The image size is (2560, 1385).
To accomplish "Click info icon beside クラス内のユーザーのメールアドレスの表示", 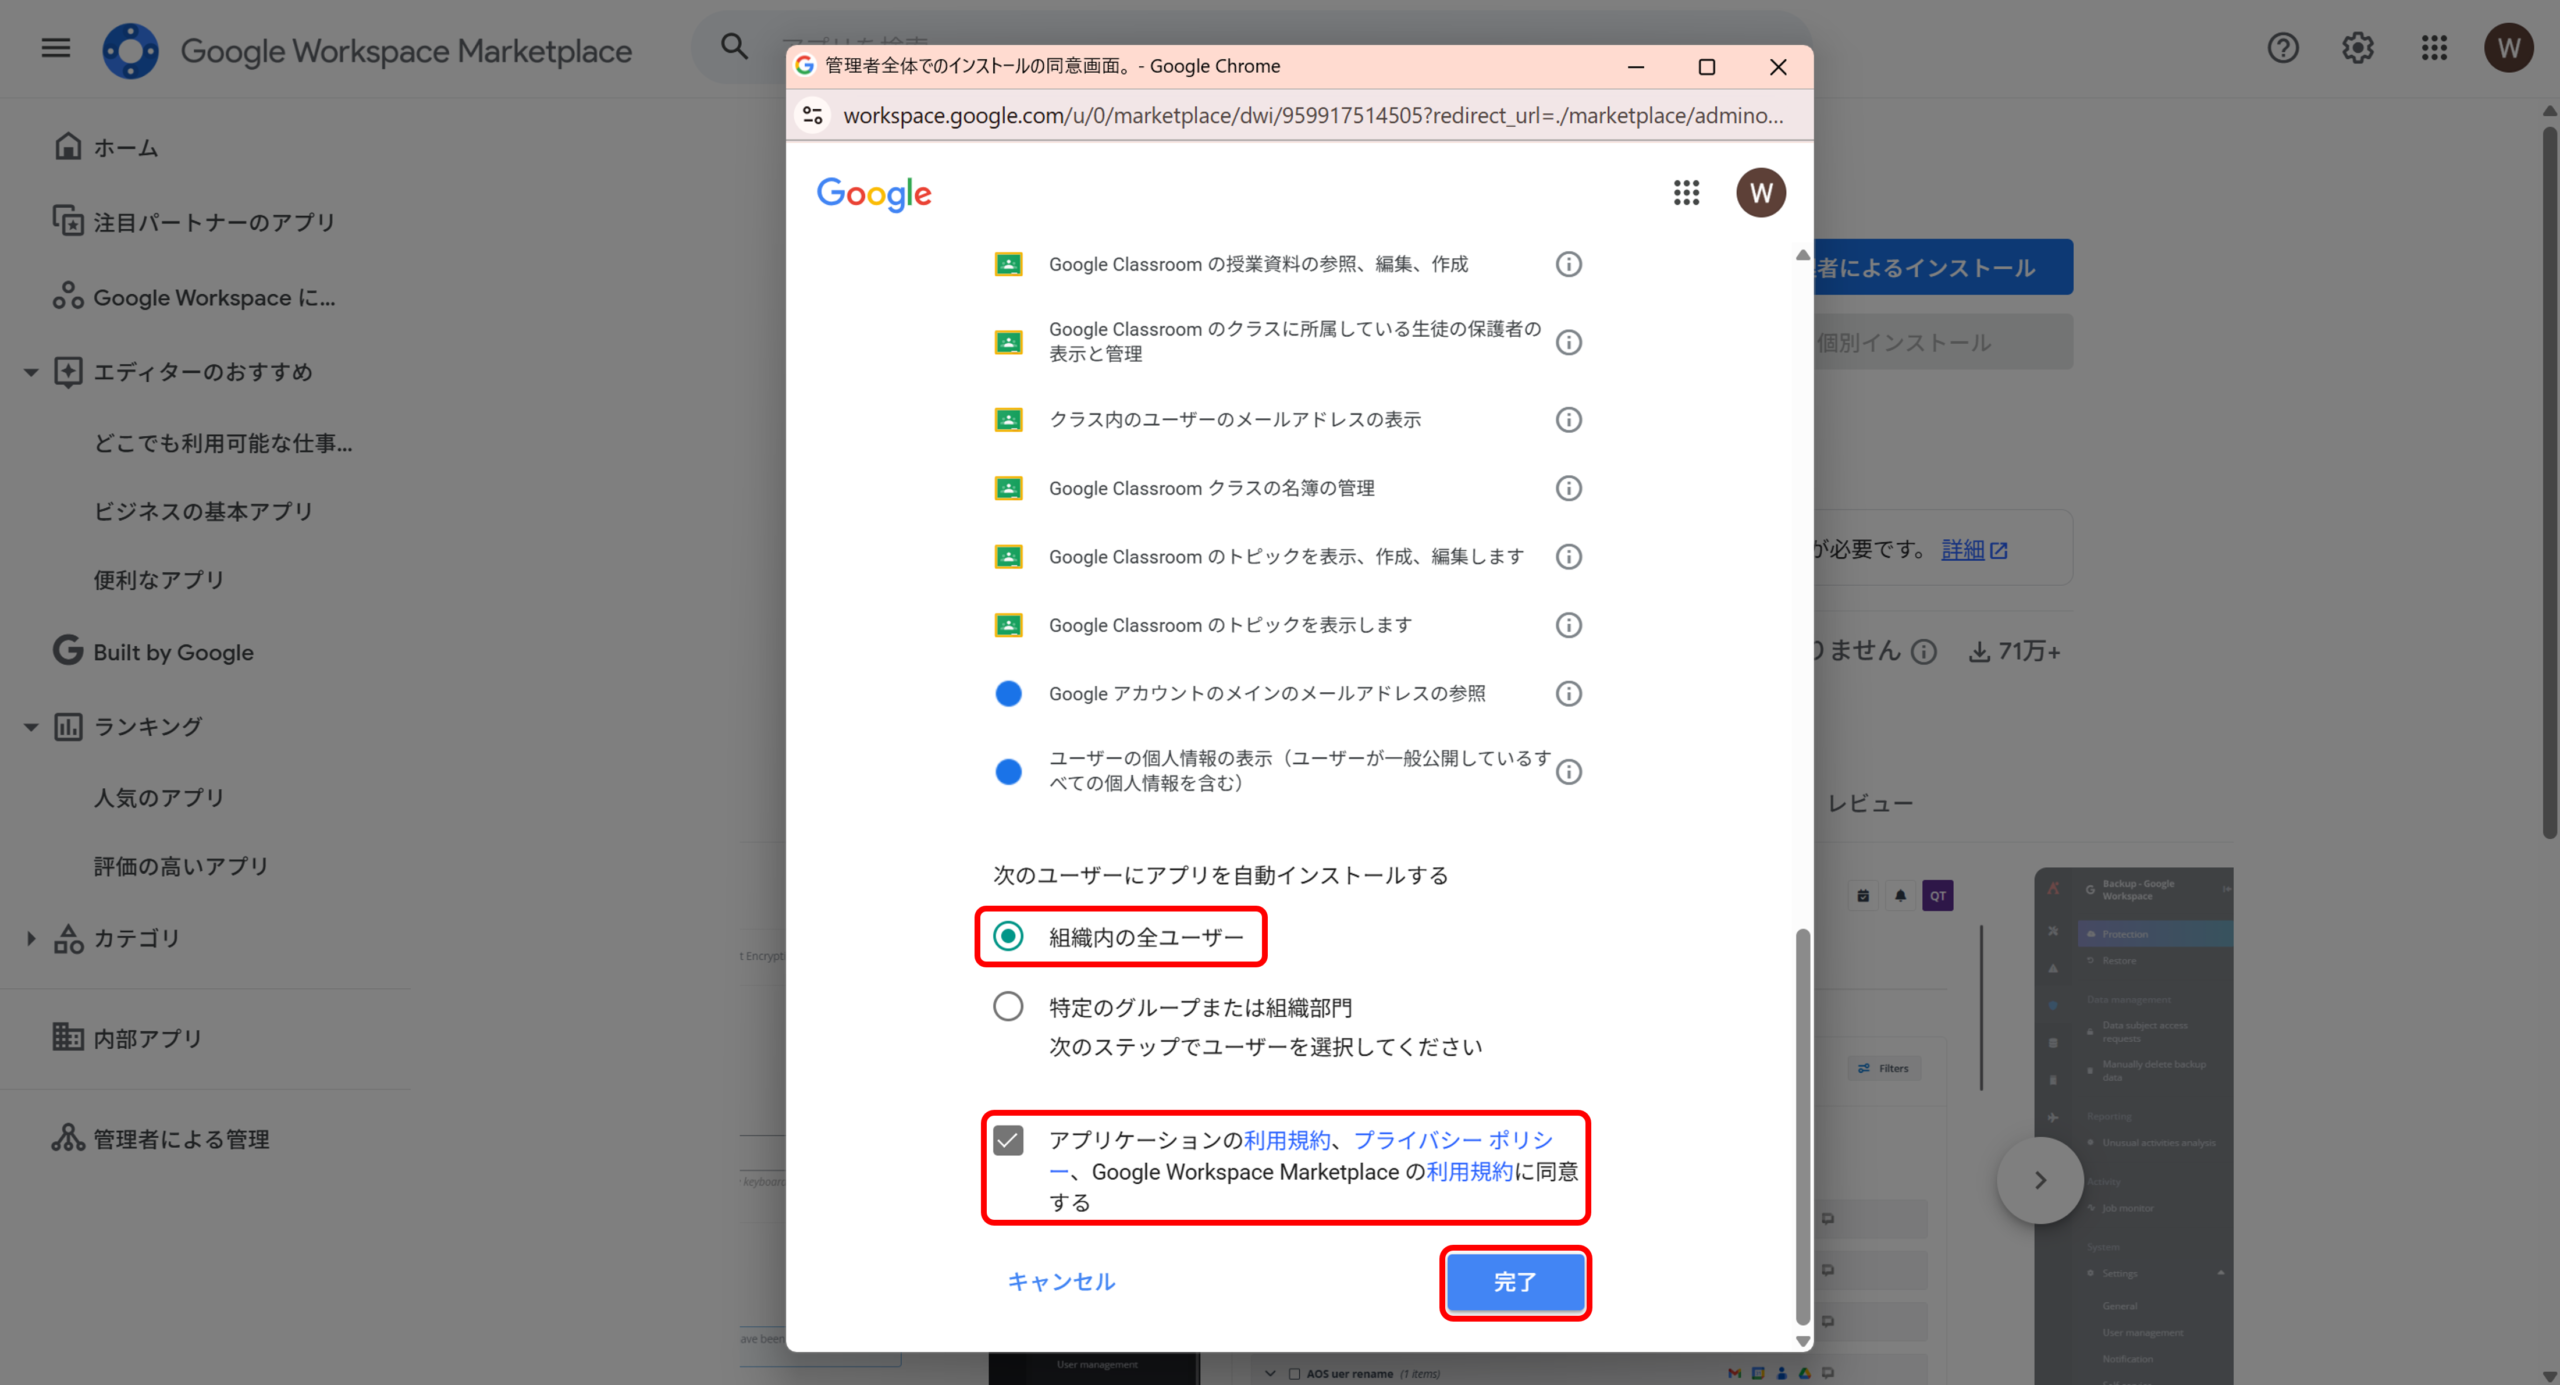I will (1568, 419).
